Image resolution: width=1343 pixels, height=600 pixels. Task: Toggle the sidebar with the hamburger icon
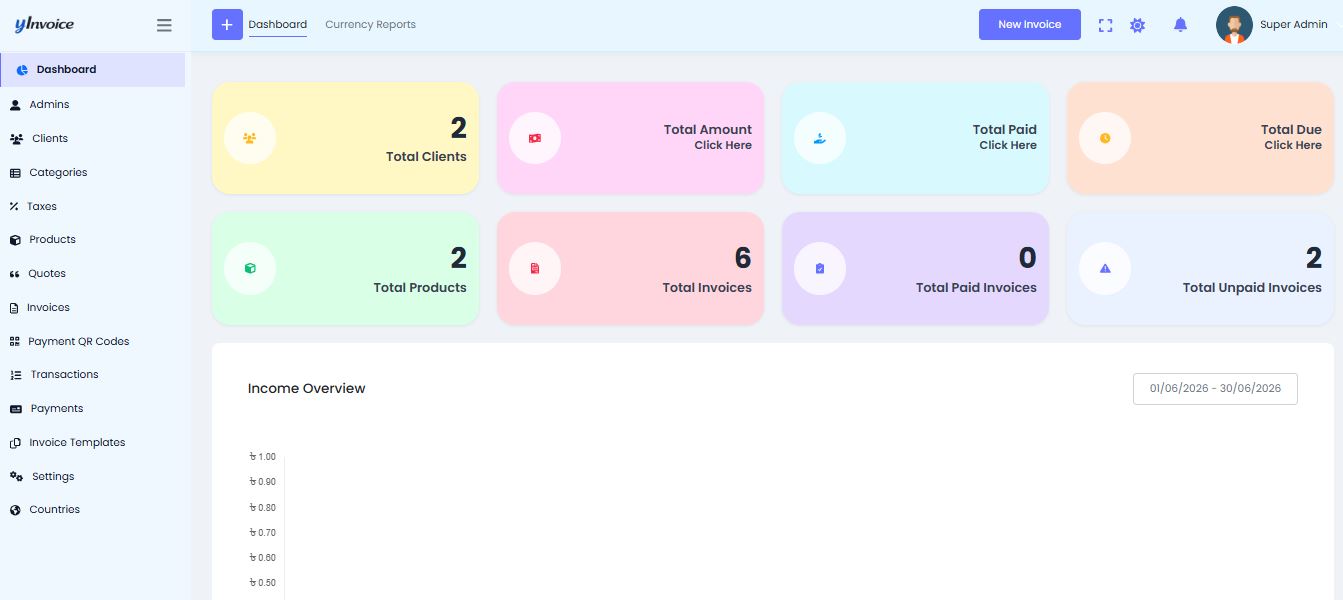point(164,25)
